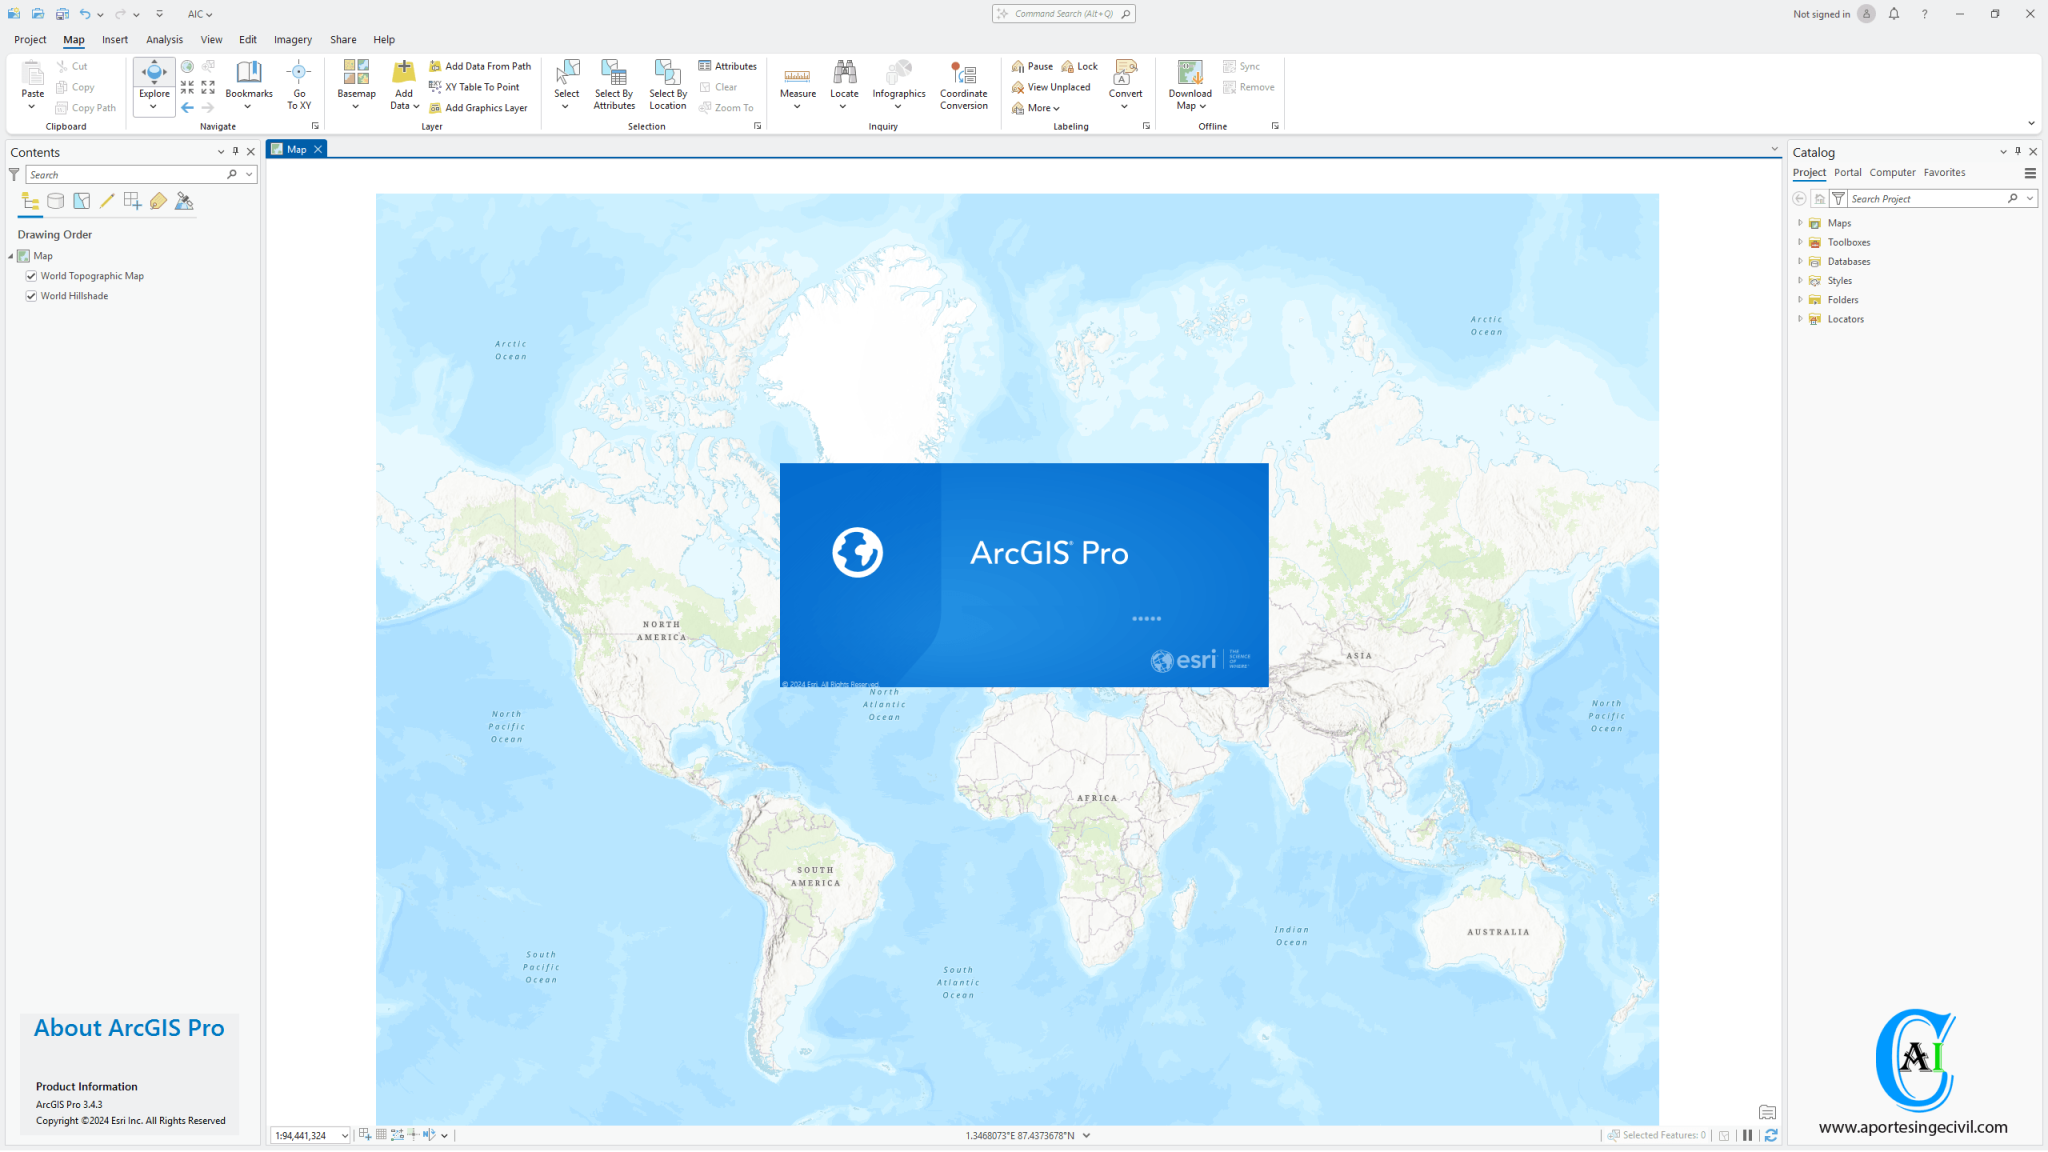
Task: Click Add Data From Path
Action: click(x=481, y=65)
